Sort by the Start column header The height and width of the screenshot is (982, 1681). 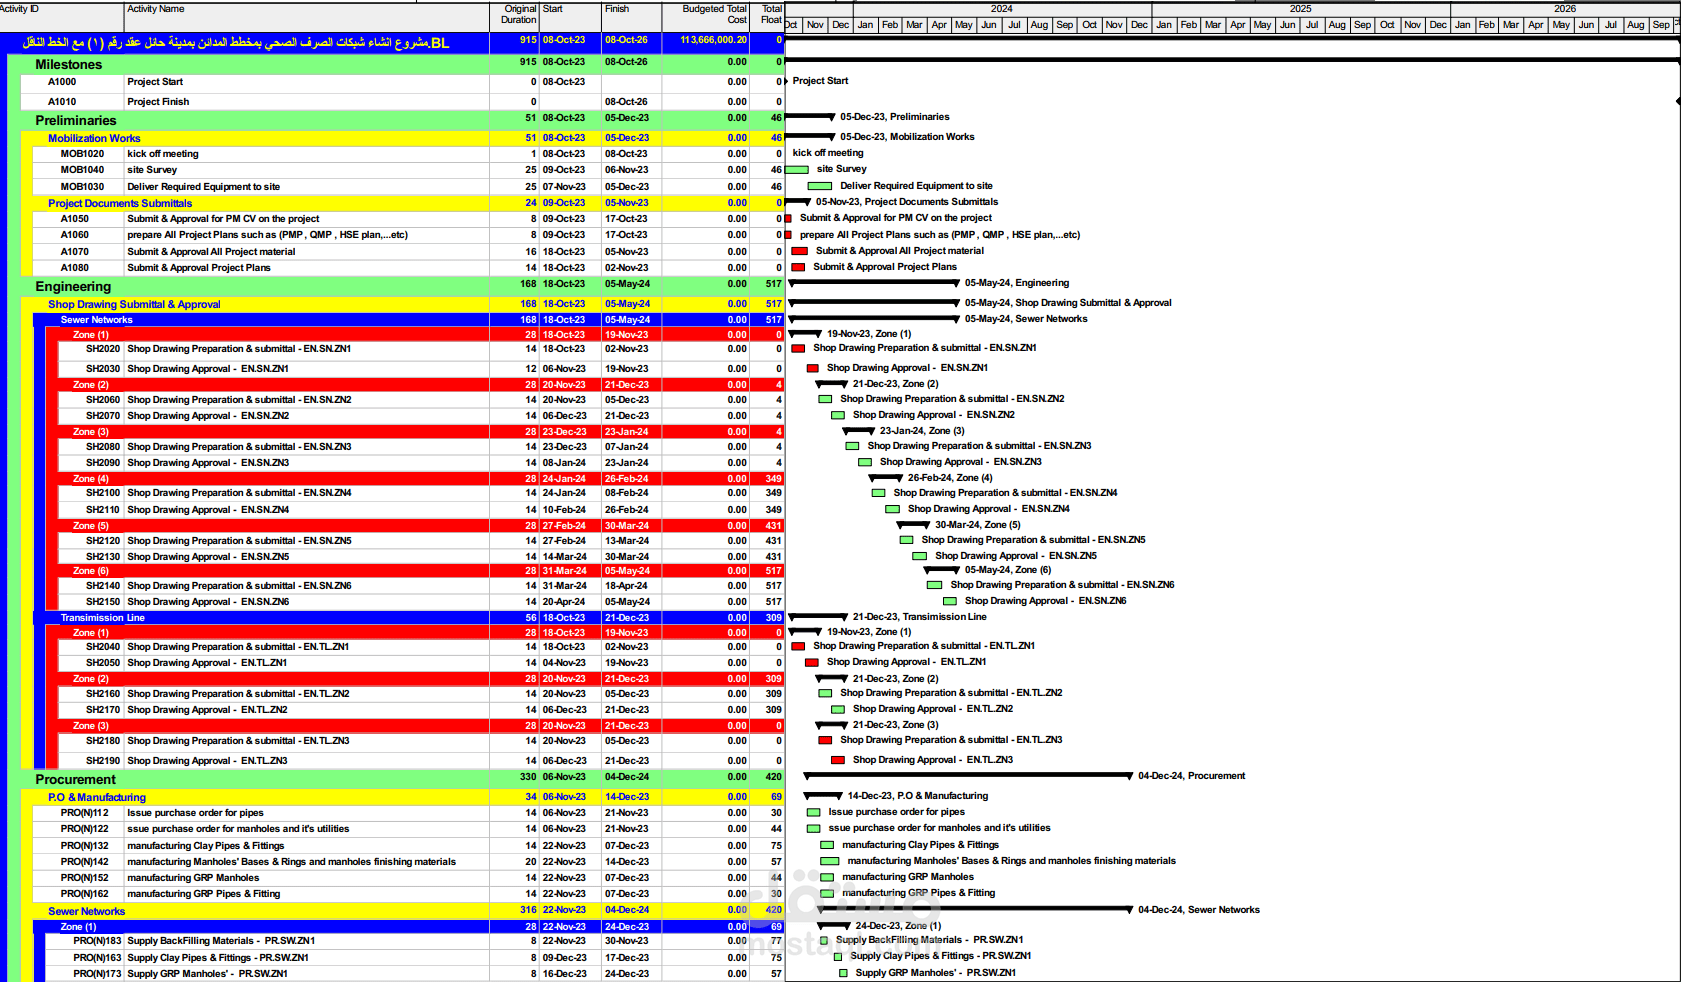(x=570, y=15)
